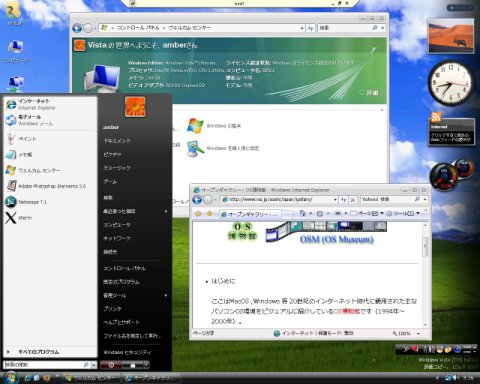
Task: Open ピクチャ from Start menu
Action: (x=112, y=154)
